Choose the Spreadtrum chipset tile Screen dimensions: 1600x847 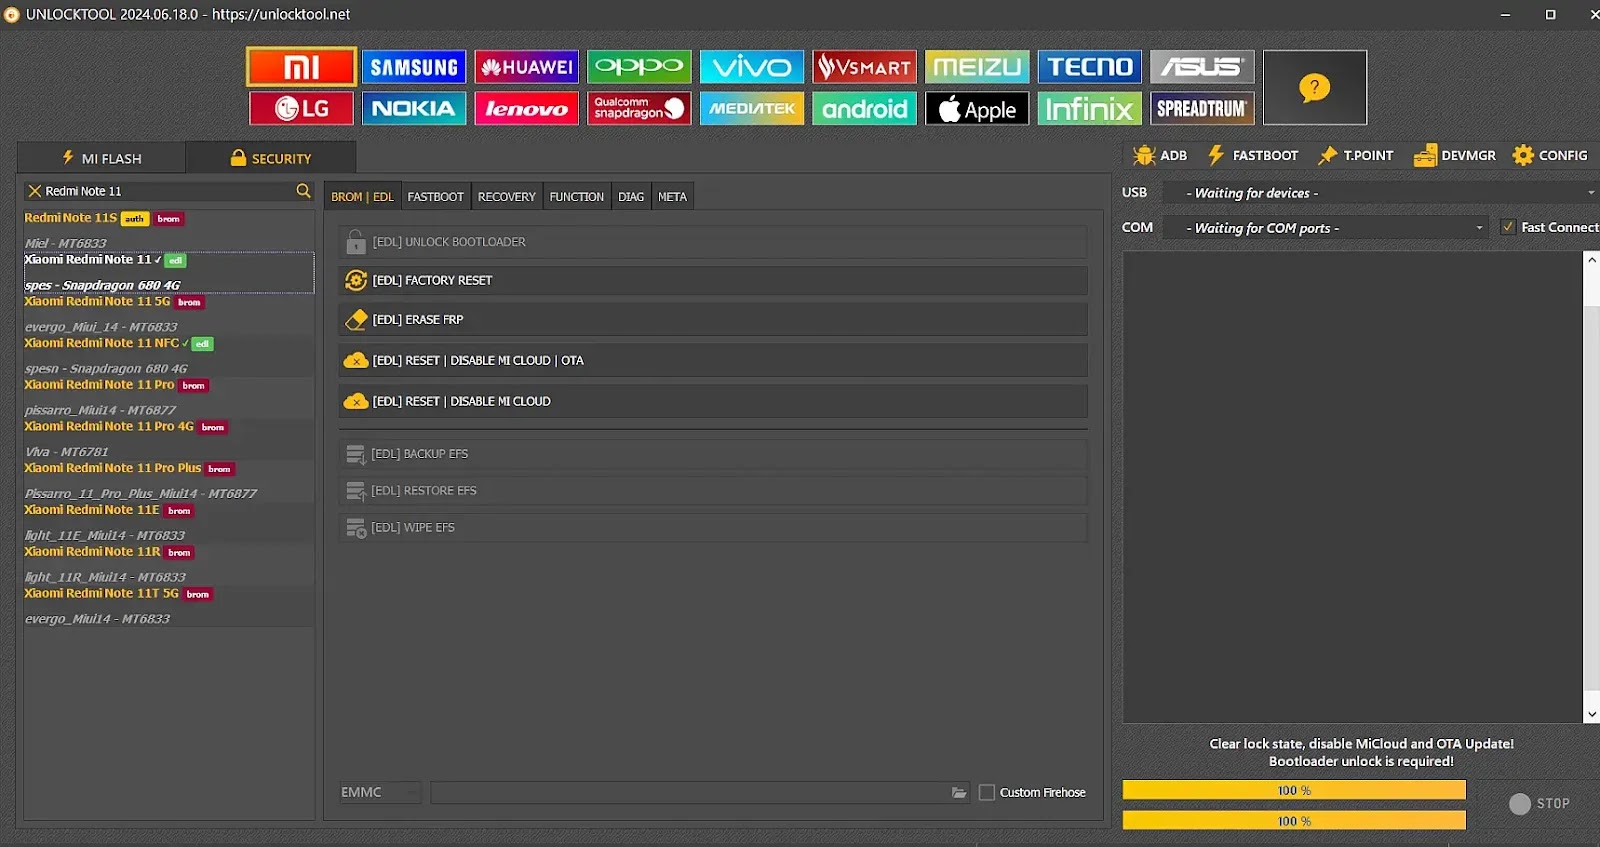tap(1202, 108)
